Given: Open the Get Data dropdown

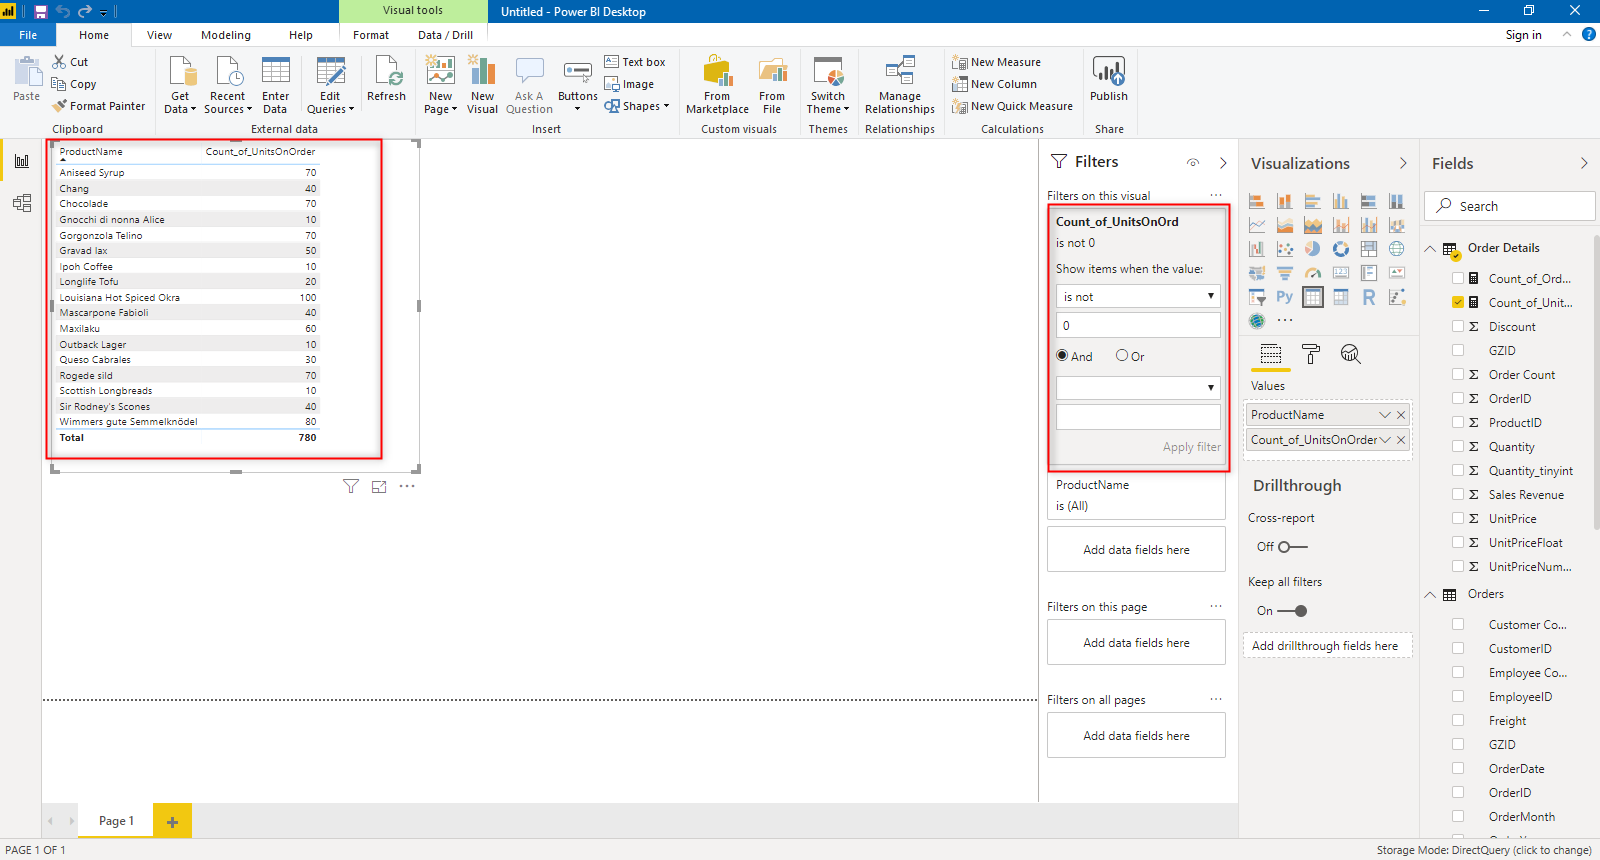Looking at the screenshot, I should (x=180, y=85).
